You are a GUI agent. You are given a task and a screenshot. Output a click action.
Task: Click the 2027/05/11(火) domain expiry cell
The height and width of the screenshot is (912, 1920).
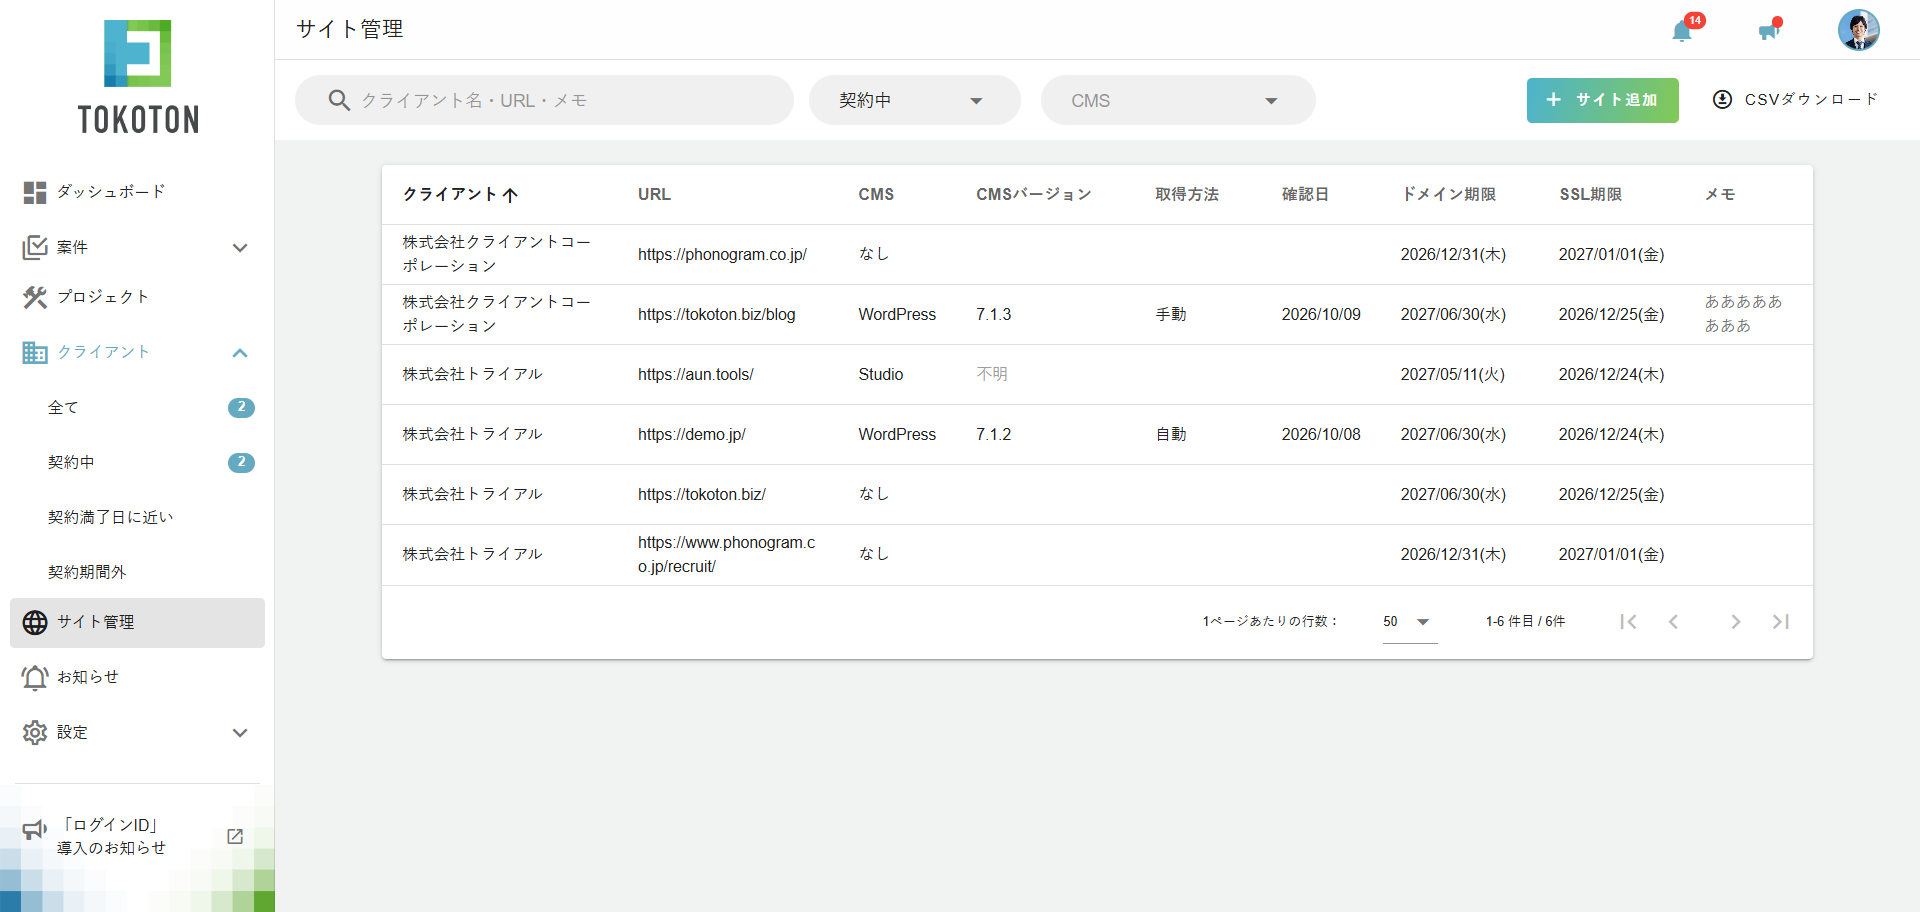pyautogui.click(x=1452, y=375)
